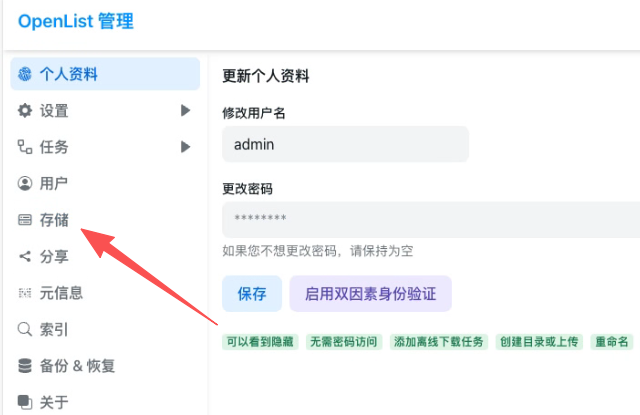Click the 更新个人资料 heading
Viewport: 640px width, 415px height.
266,76
